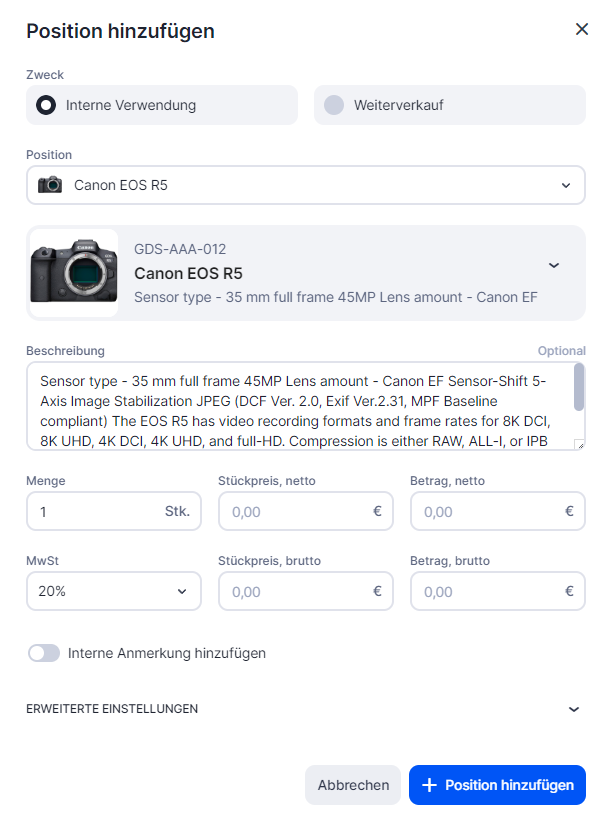
Task: Expand Erweiterte Einstellungen section
Action: [573, 709]
